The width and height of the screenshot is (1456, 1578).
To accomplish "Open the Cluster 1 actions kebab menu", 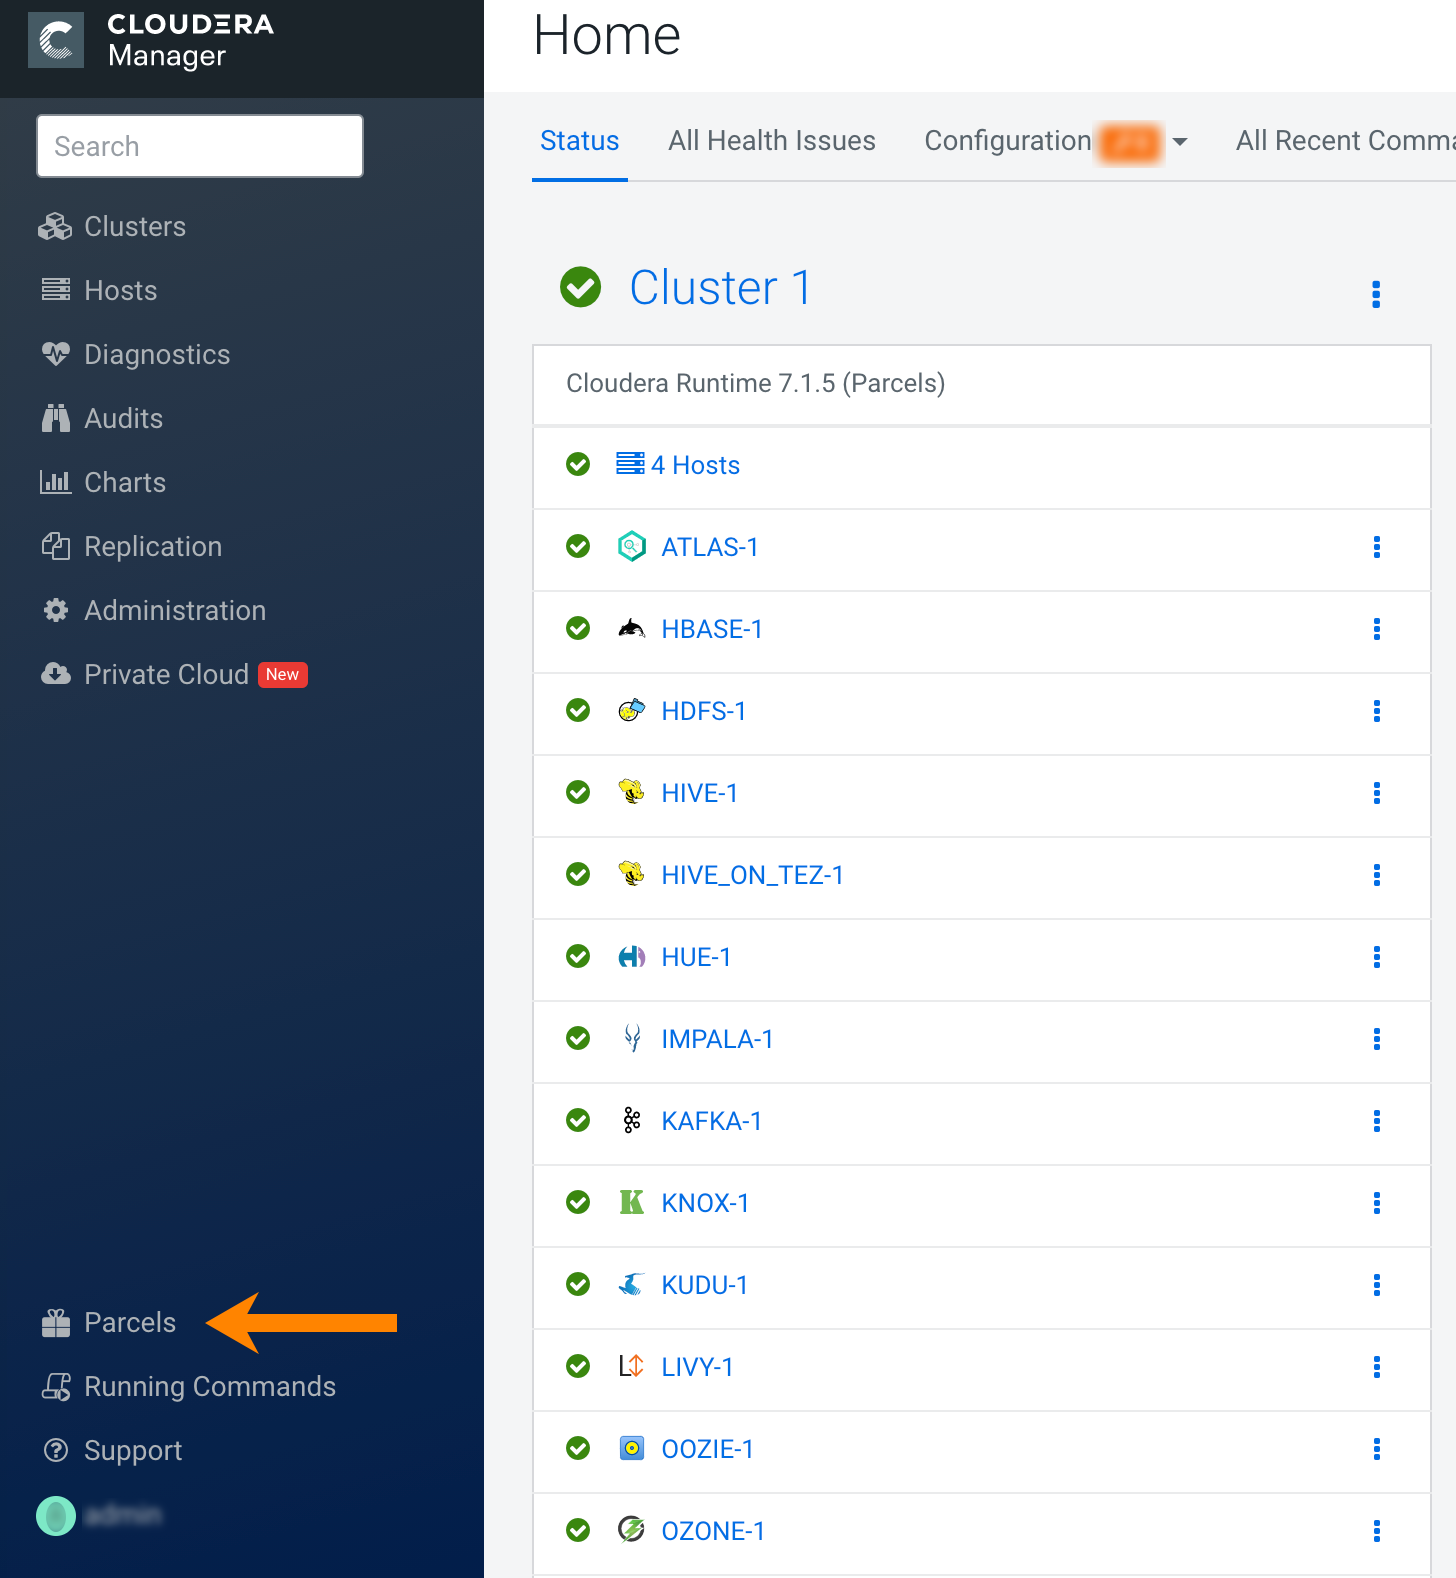I will (1376, 294).
